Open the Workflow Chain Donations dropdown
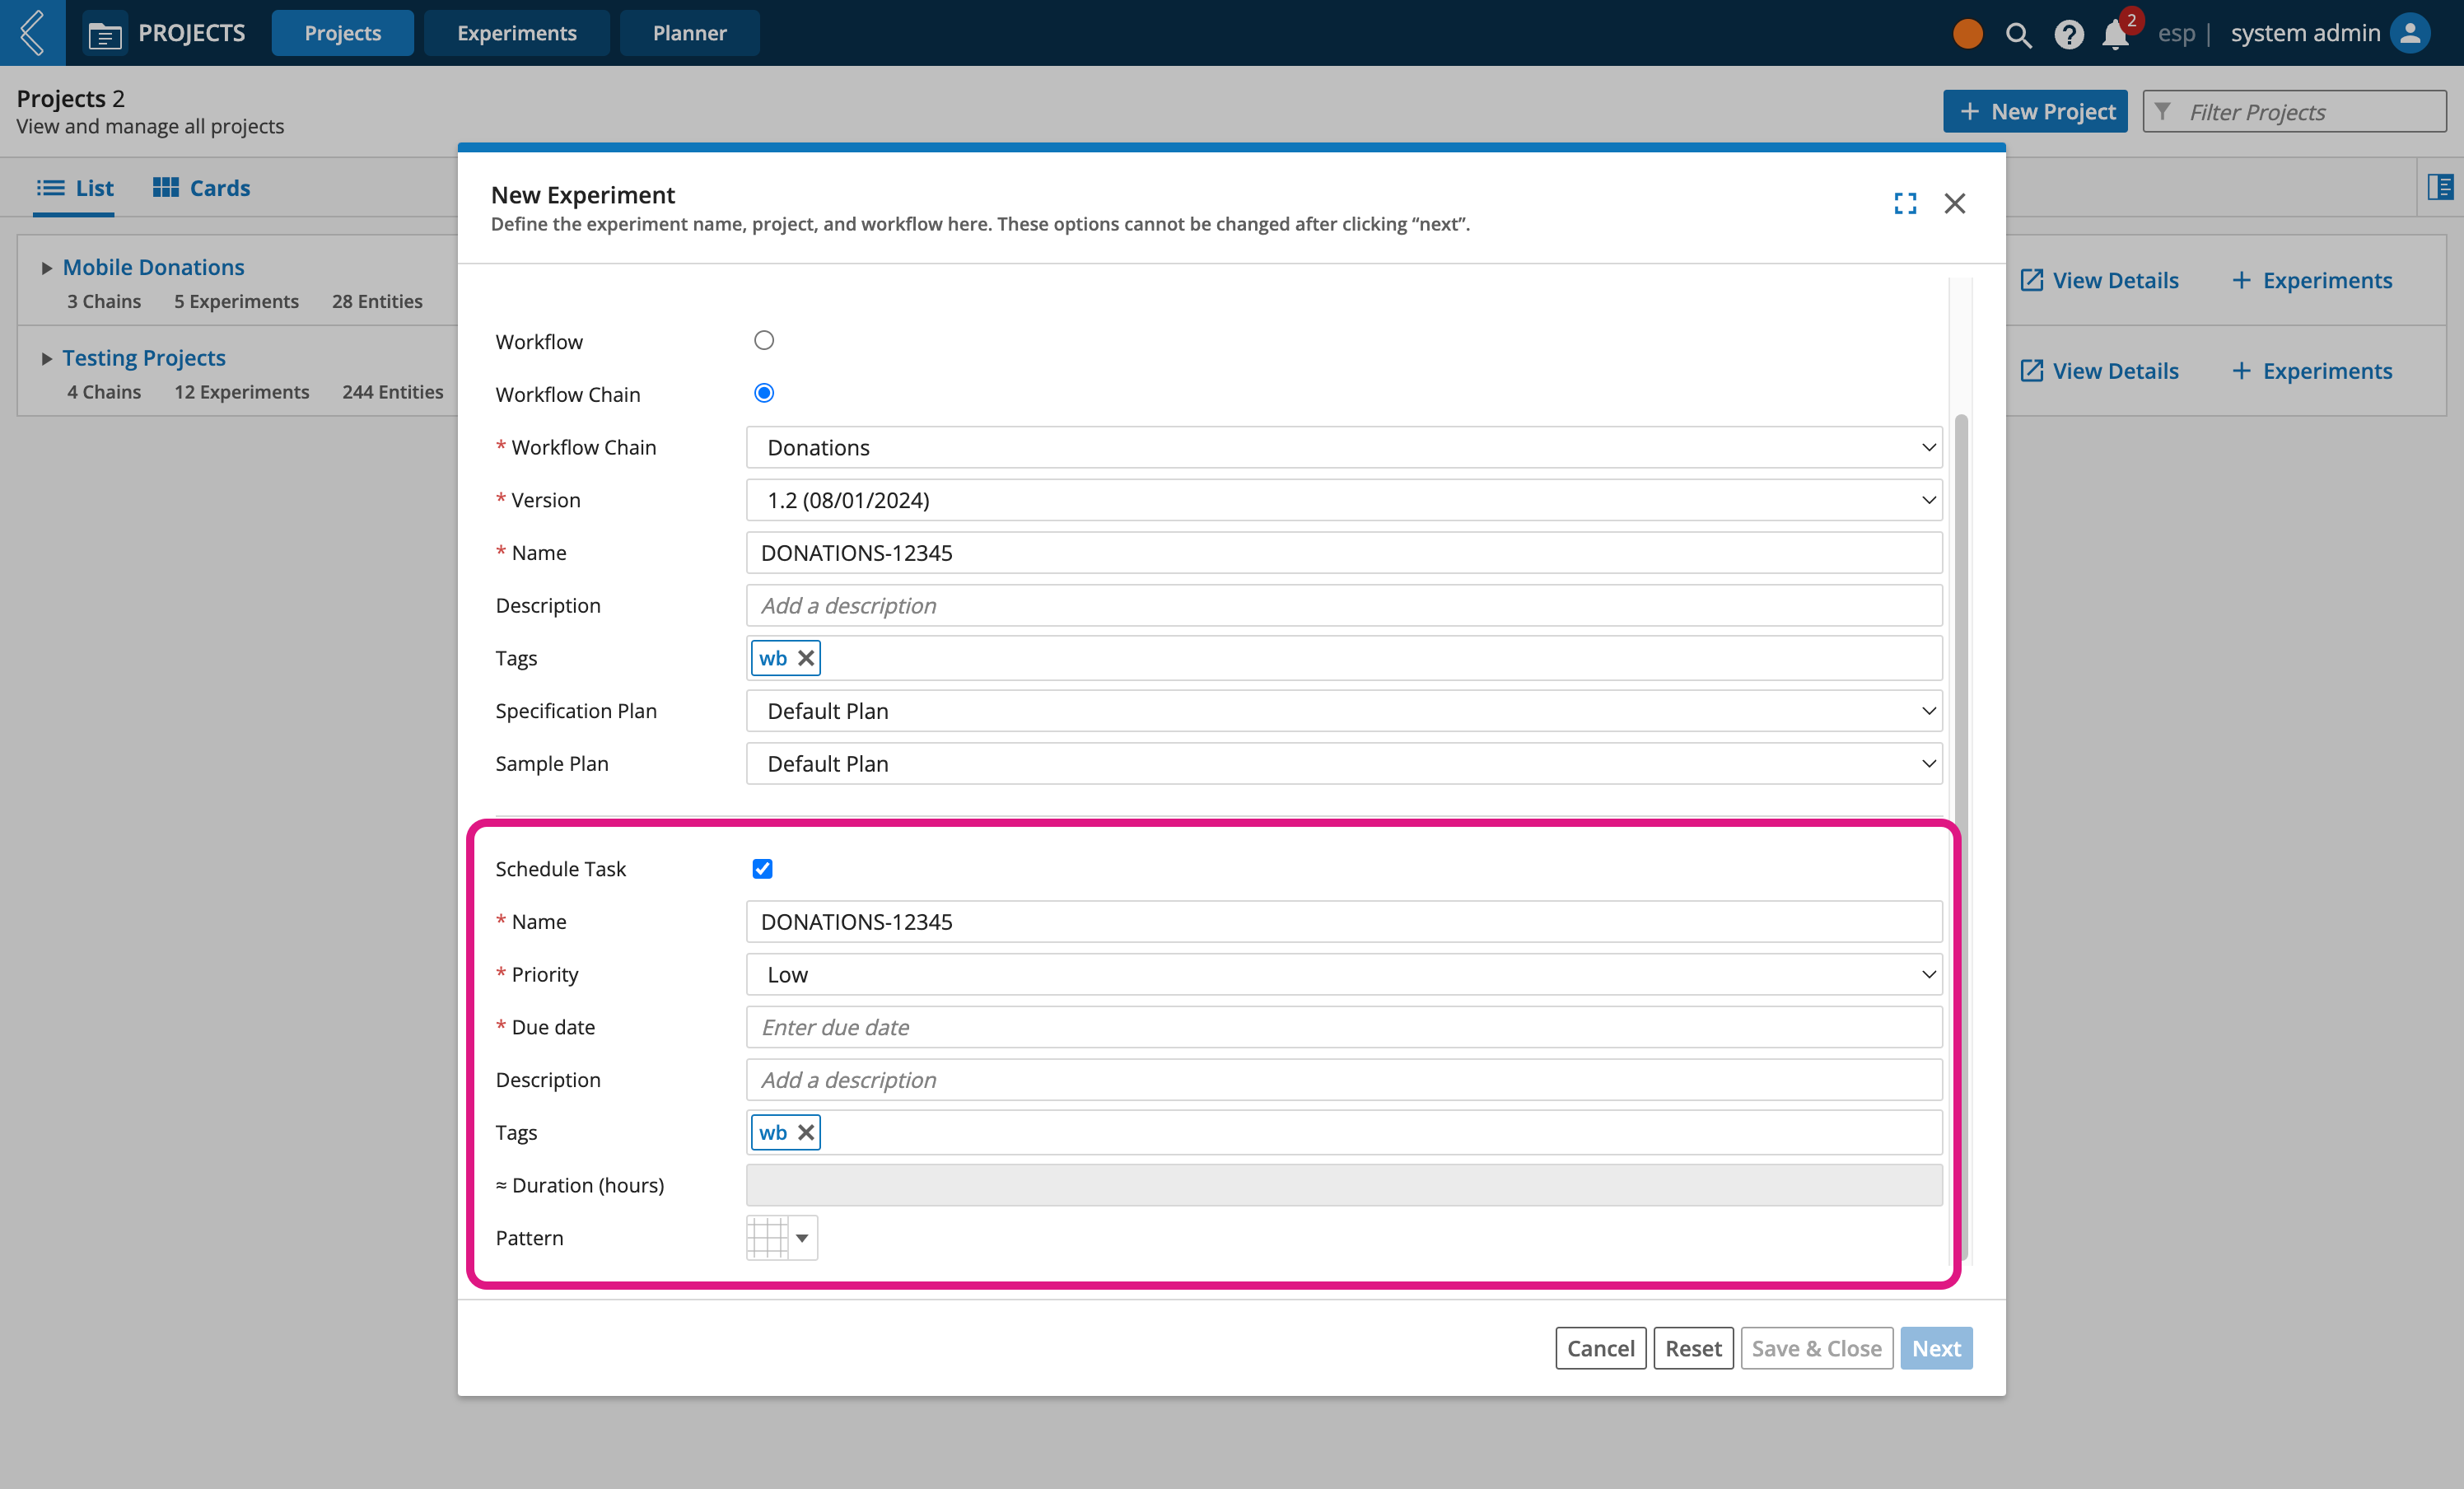This screenshot has height=1489, width=2464. point(1344,447)
